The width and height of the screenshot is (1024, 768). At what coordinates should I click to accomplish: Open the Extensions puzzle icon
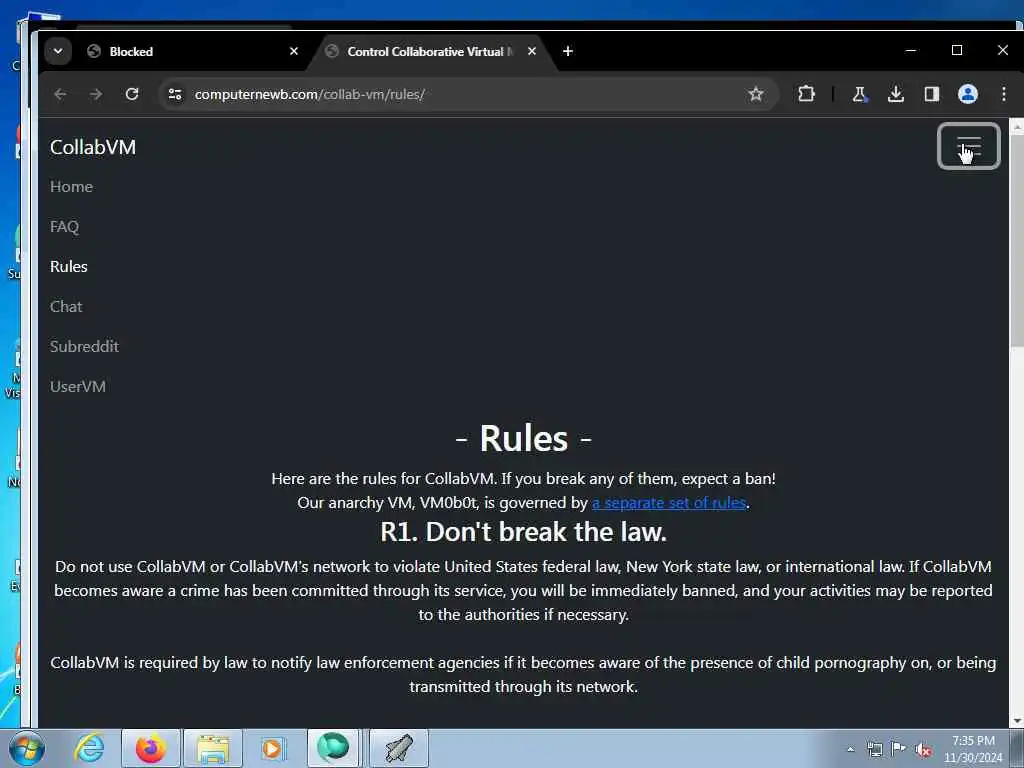click(806, 94)
